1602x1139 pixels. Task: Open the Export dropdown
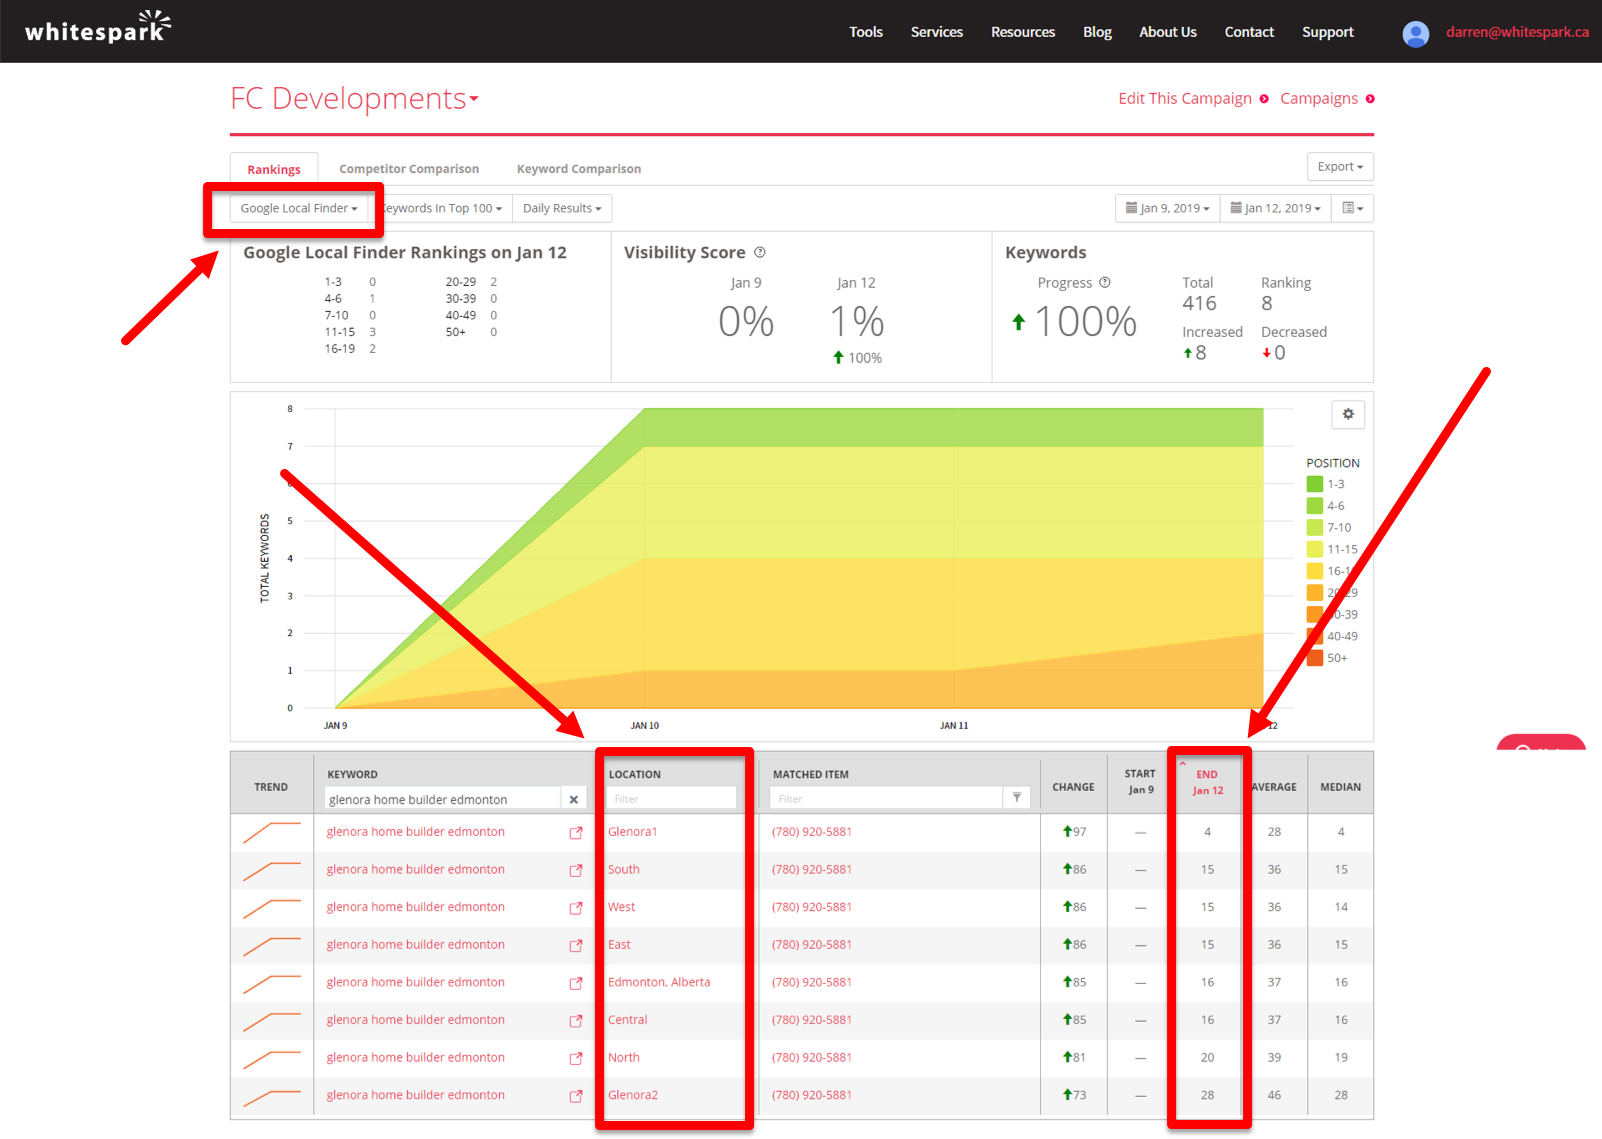1339,167
